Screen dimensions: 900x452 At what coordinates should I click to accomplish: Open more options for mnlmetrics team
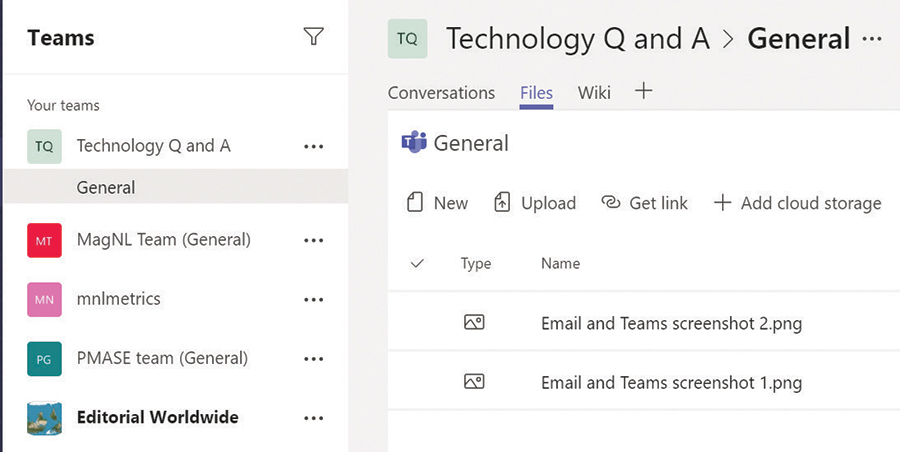click(313, 299)
